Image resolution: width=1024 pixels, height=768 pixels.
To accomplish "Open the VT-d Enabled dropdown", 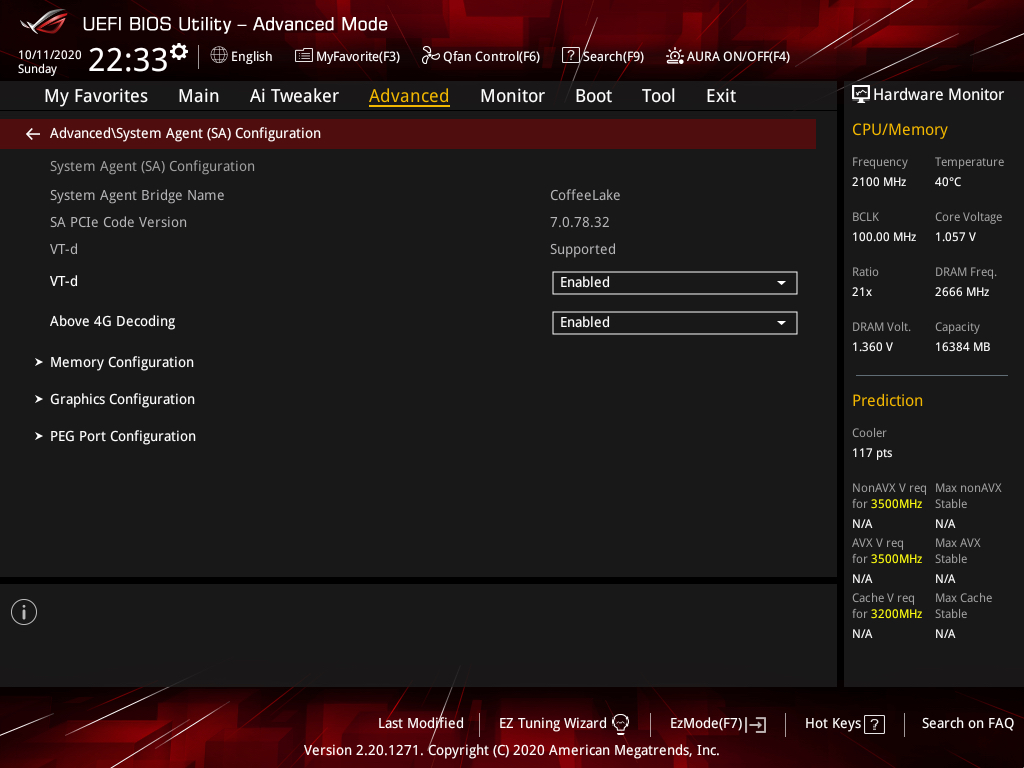I will tap(675, 283).
